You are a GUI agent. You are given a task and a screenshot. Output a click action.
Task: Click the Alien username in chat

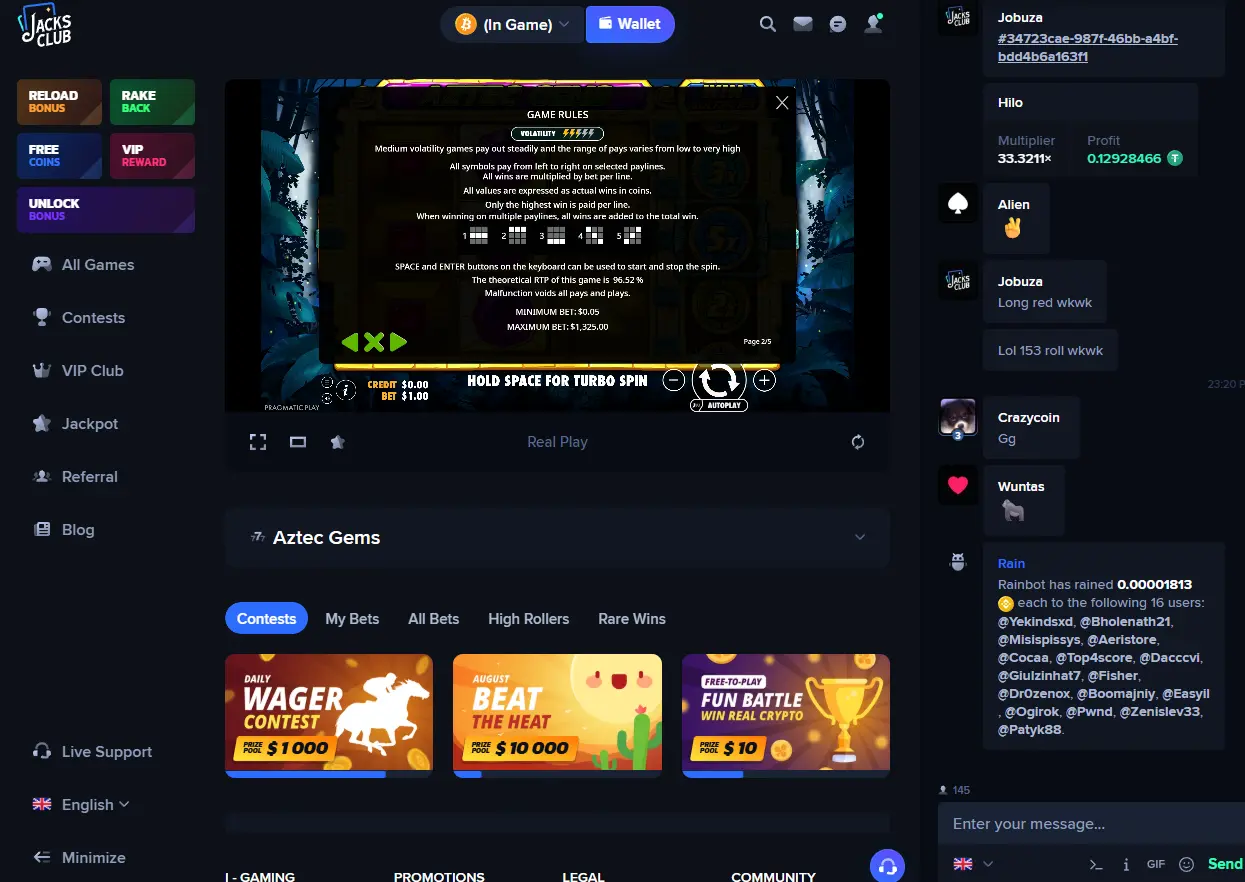pos(1014,205)
